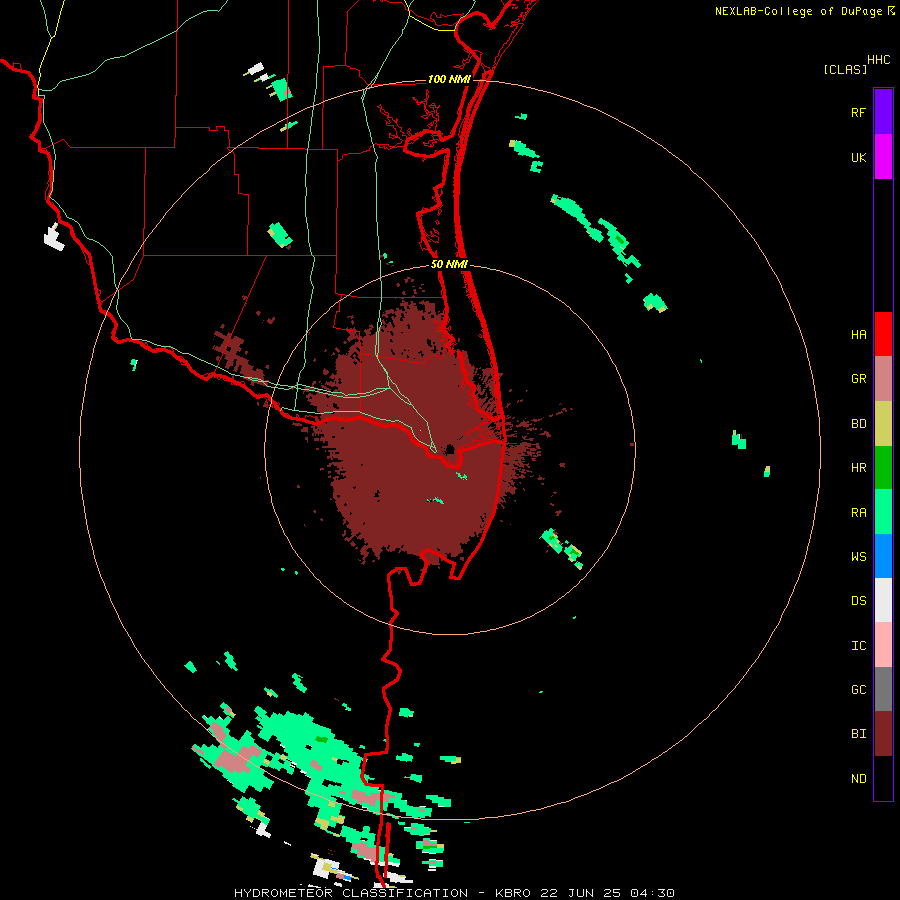Click the BI brown legend swatch

tap(883, 734)
